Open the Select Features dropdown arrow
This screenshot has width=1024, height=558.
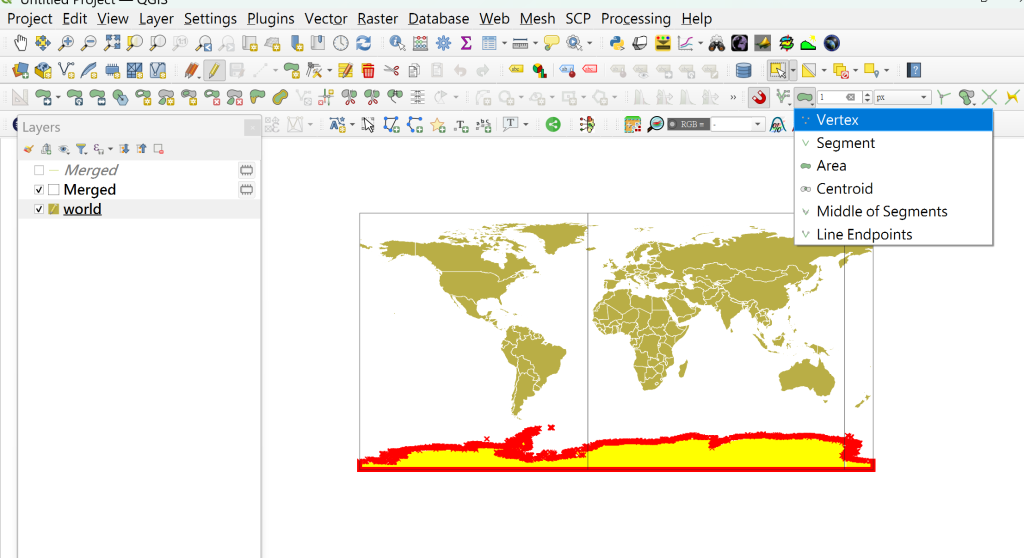coord(793,70)
